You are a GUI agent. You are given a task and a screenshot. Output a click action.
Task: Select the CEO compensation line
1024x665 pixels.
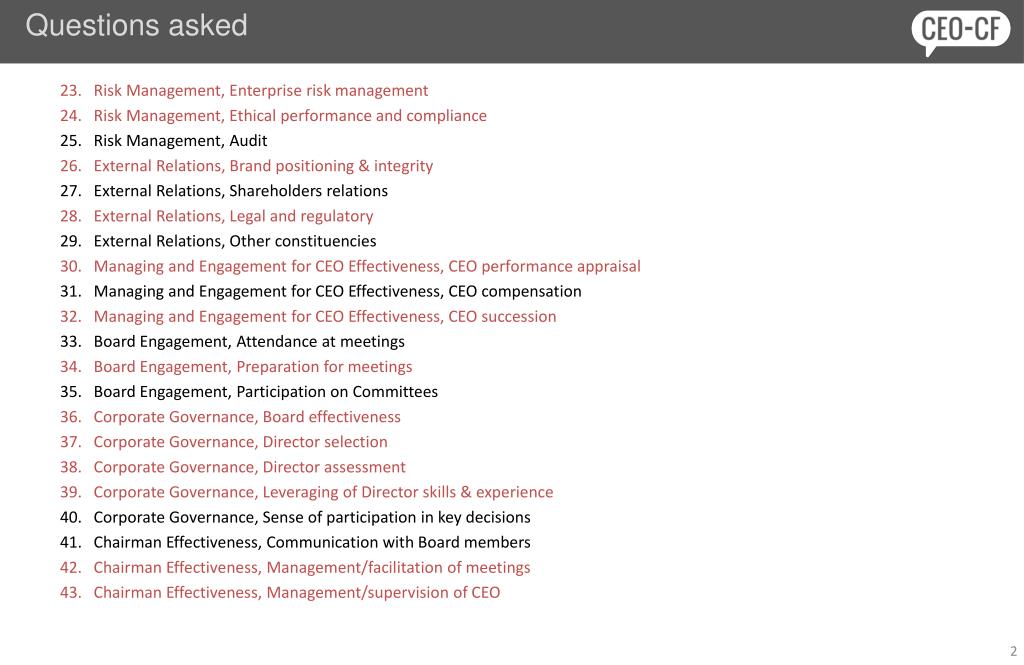pyautogui.click(x=337, y=291)
